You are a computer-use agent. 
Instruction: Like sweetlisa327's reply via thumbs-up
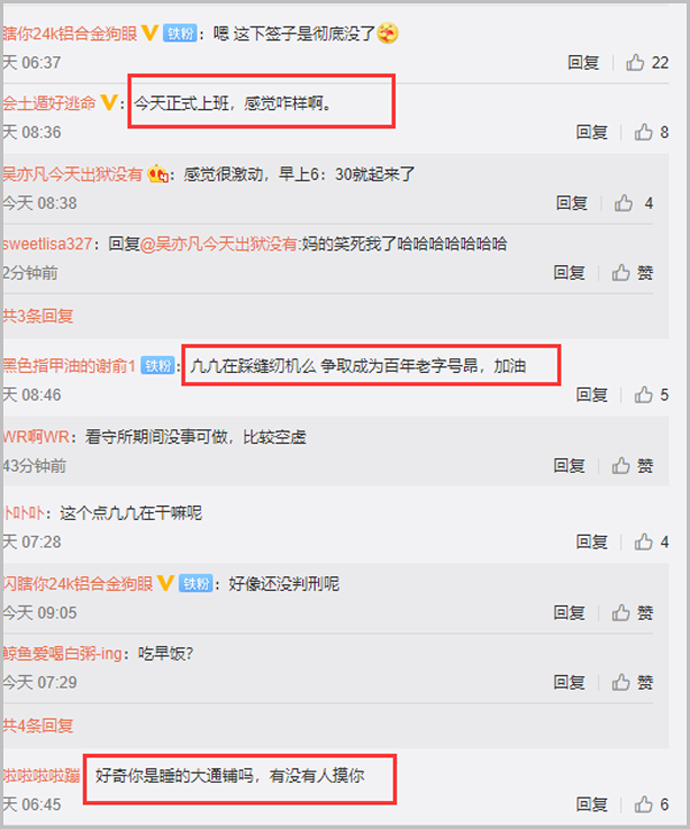[621, 273]
